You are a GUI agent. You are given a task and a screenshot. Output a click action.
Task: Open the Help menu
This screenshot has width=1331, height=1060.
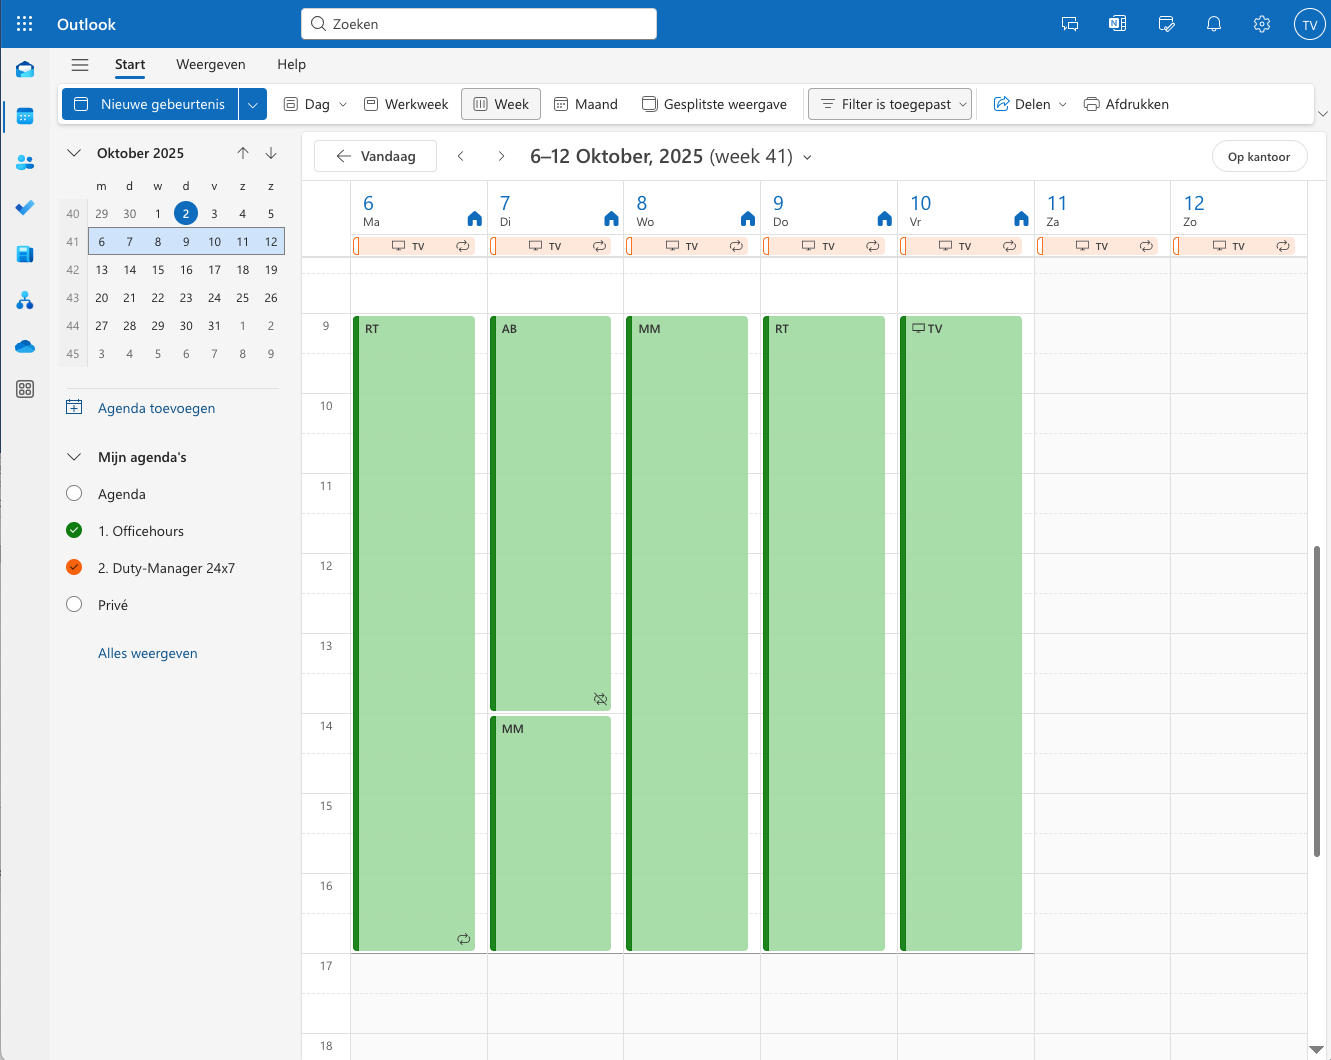291,64
